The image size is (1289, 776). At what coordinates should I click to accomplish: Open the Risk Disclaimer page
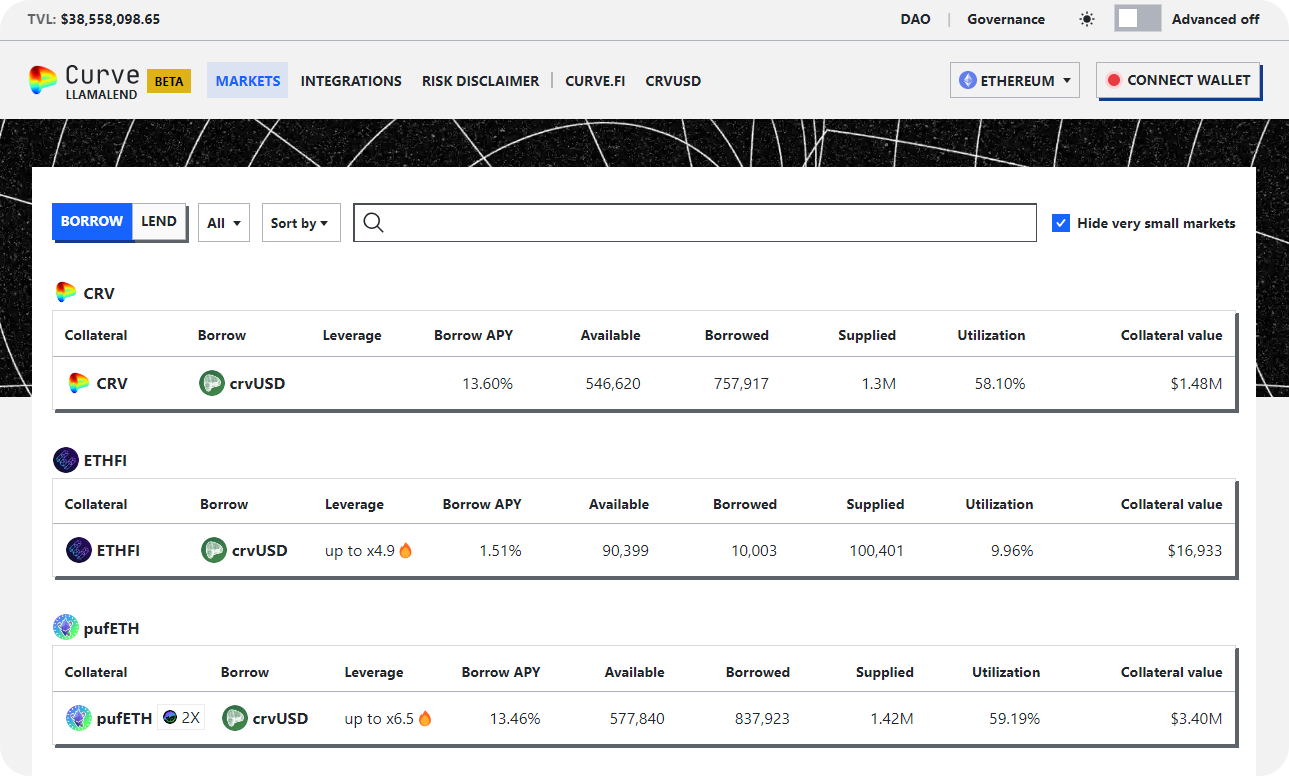point(480,81)
